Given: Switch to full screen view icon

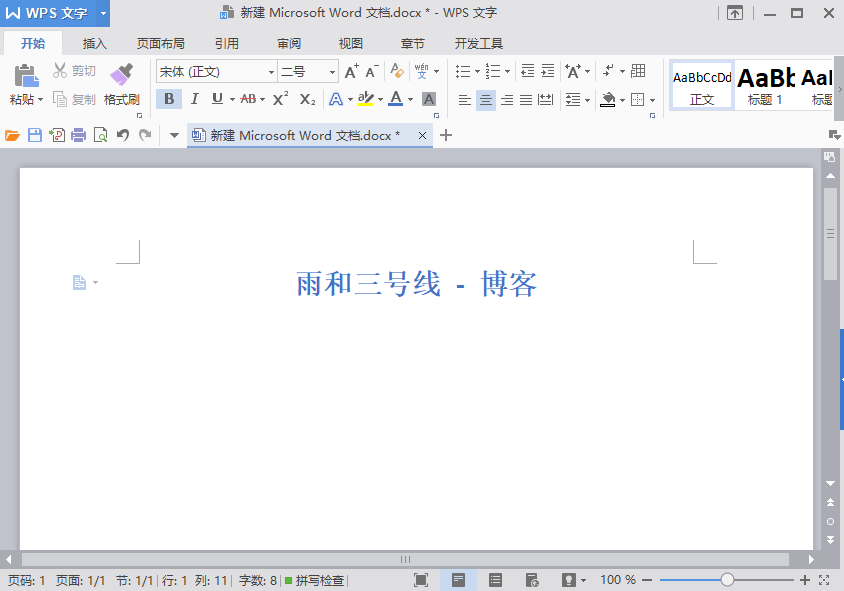Looking at the screenshot, I should click(x=421, y=580).
